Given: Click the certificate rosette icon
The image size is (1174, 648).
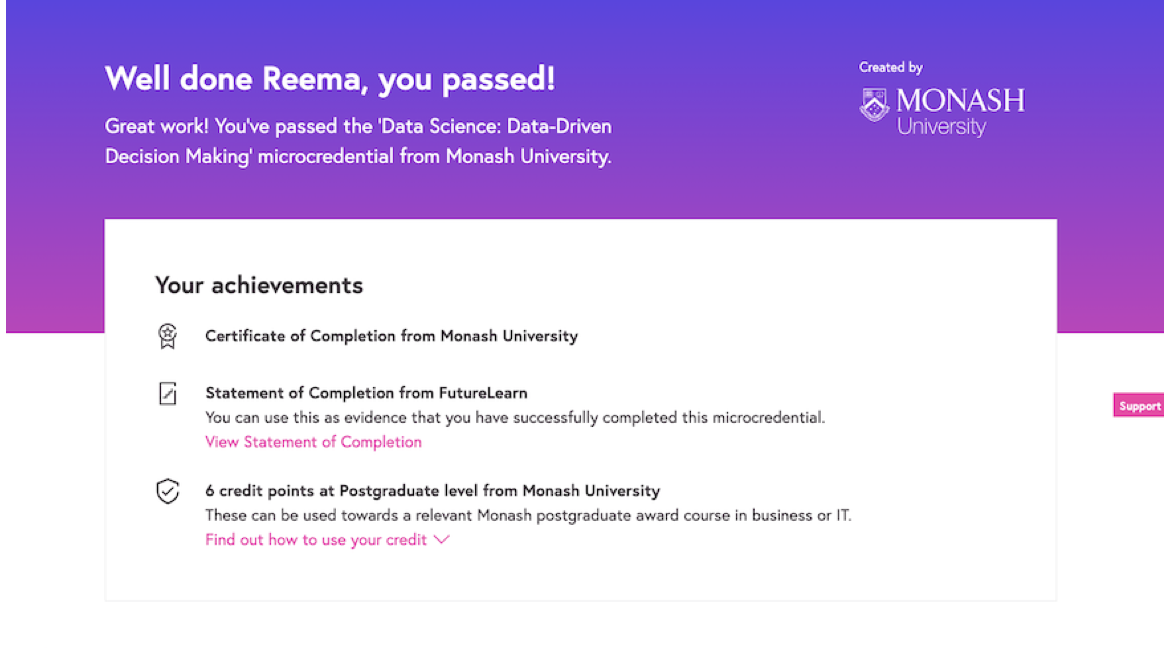Looking at the screenshot, I should [x=168, y=337].
